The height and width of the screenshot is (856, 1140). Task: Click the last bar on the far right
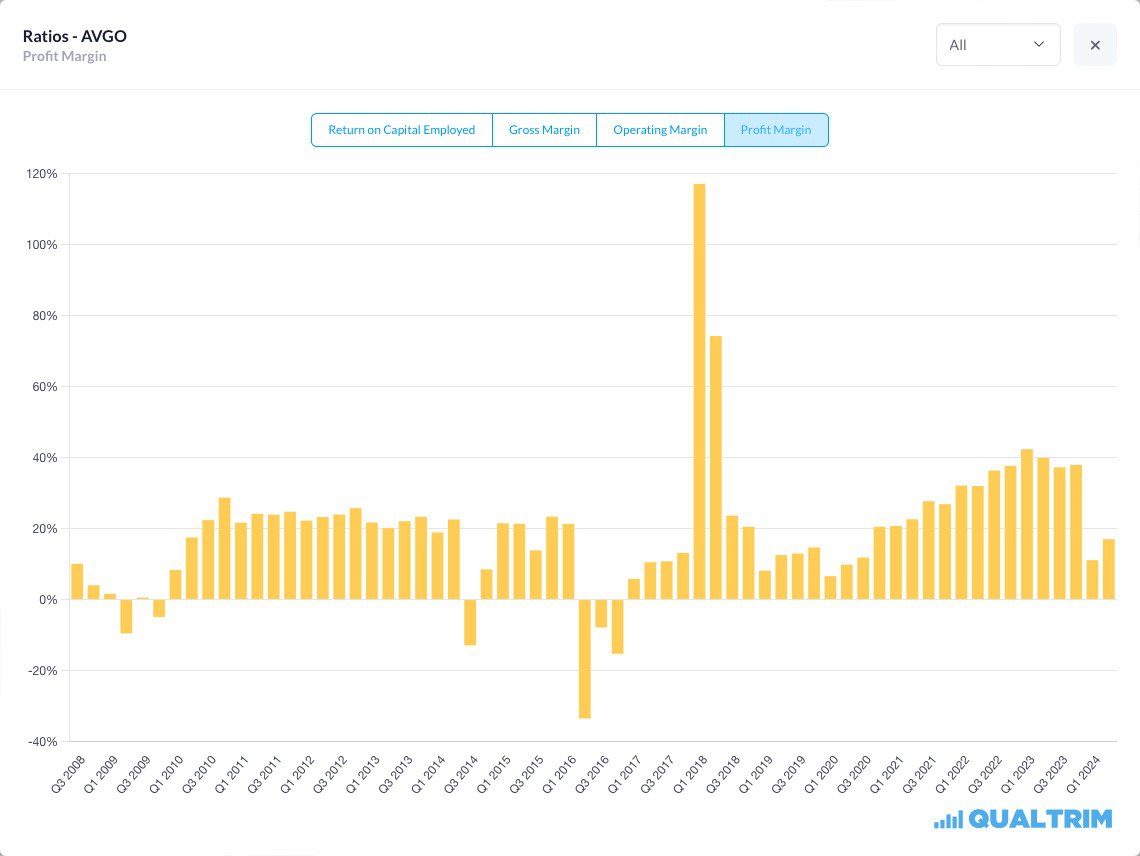tap(1108, 569)
